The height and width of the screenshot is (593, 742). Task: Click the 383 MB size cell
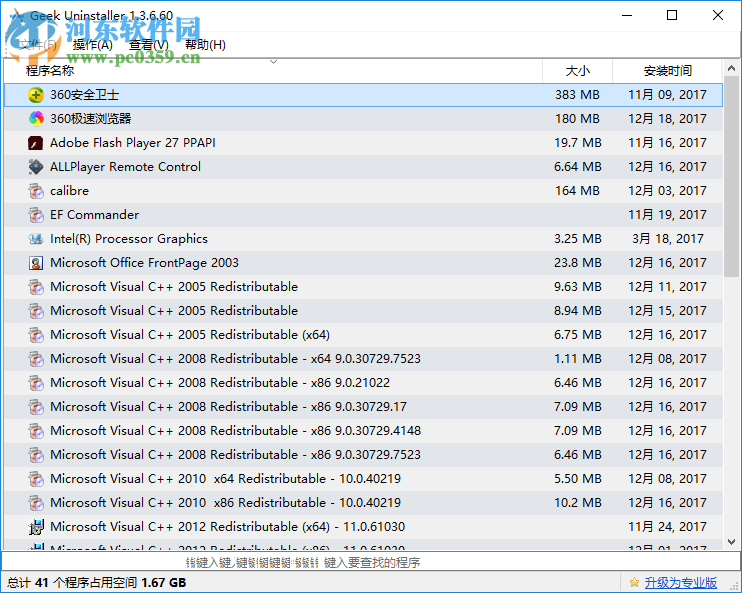(577, 95)
